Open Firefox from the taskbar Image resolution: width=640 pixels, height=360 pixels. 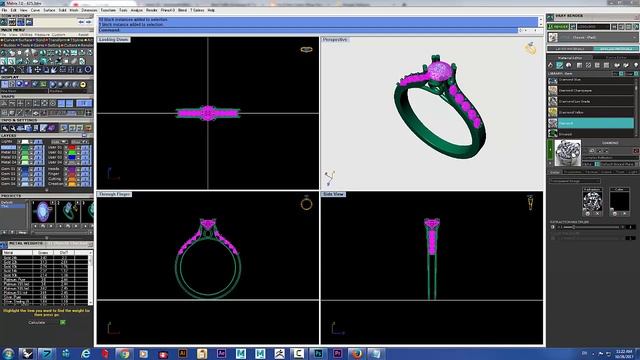(x=357, y=353)
